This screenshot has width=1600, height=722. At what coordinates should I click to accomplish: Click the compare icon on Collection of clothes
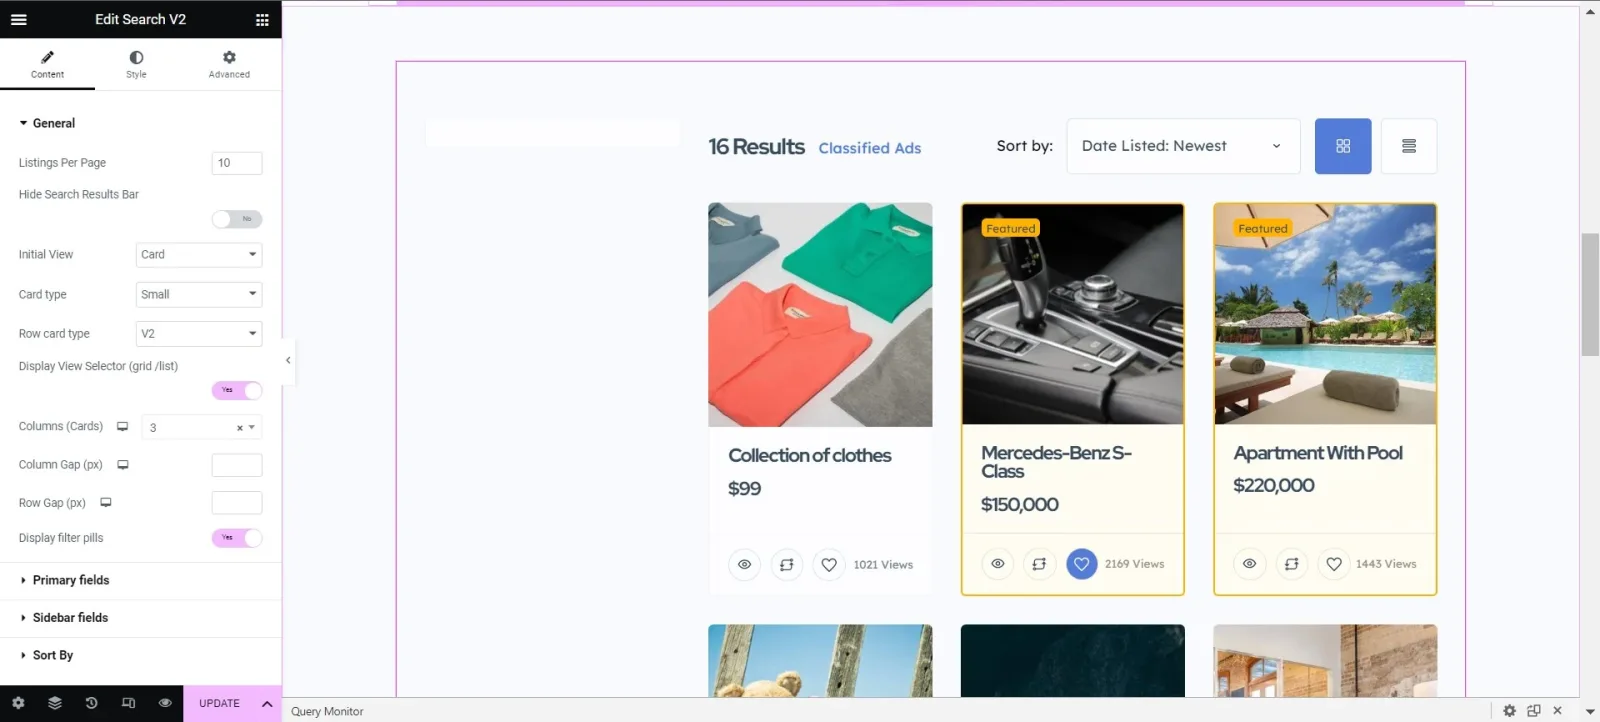787,565
